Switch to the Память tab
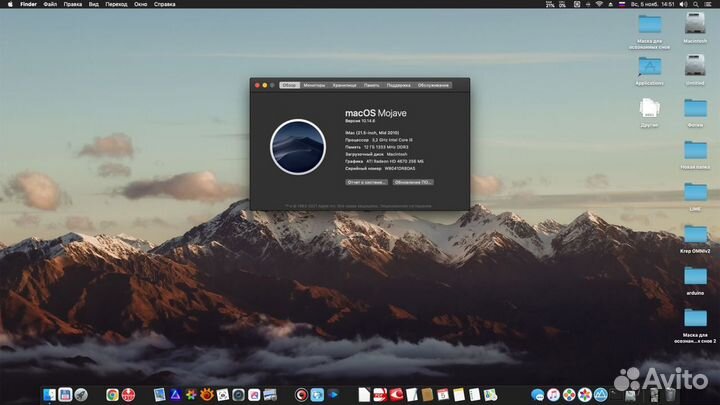The image size is (720, 405). click(371, 85)
